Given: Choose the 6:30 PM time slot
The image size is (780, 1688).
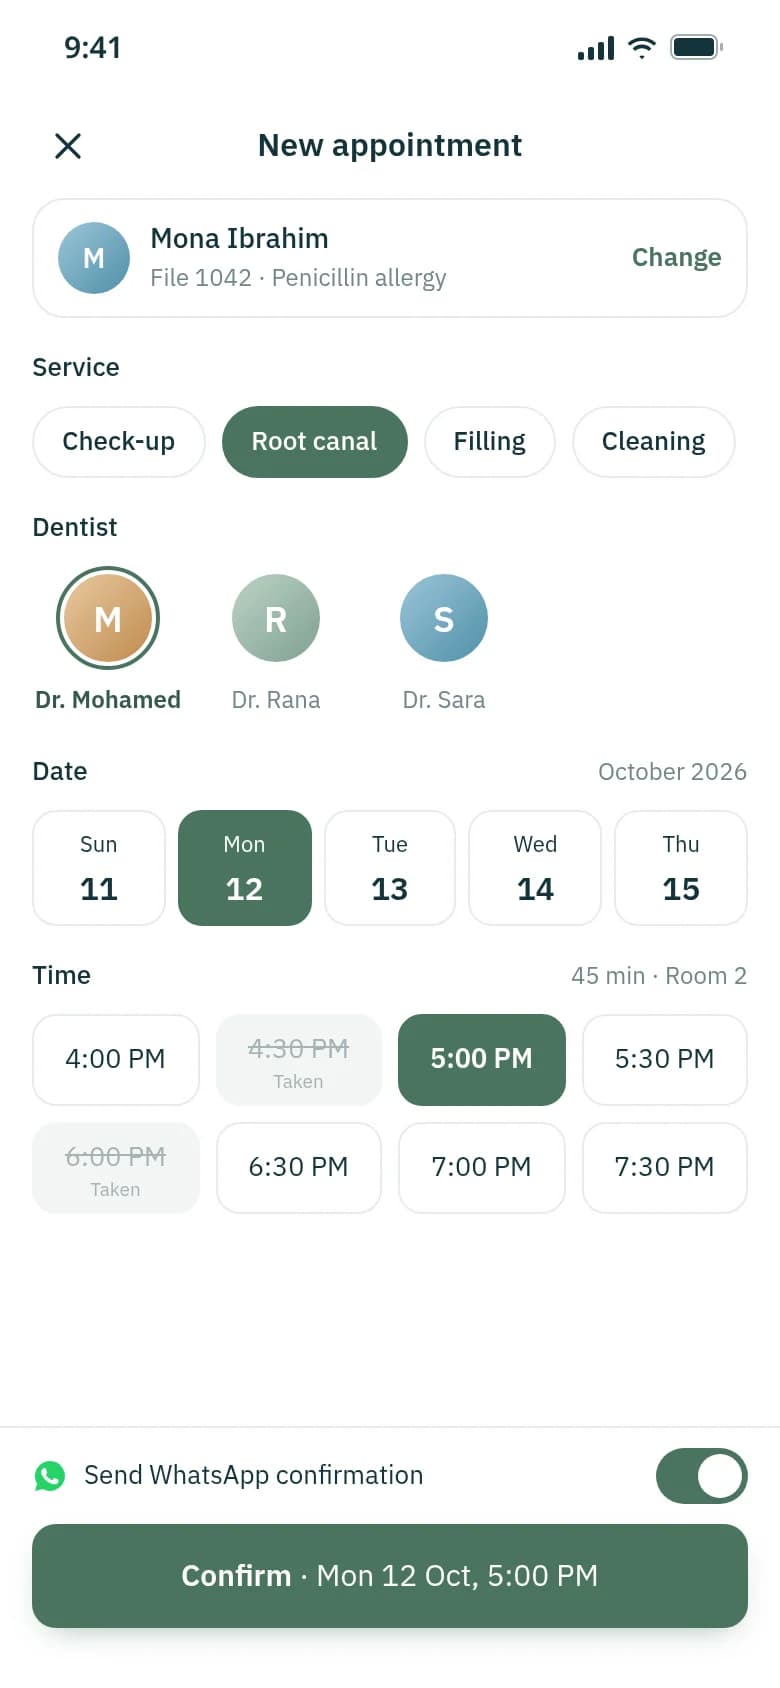Looking at the screenshot, I should 299,1168.
